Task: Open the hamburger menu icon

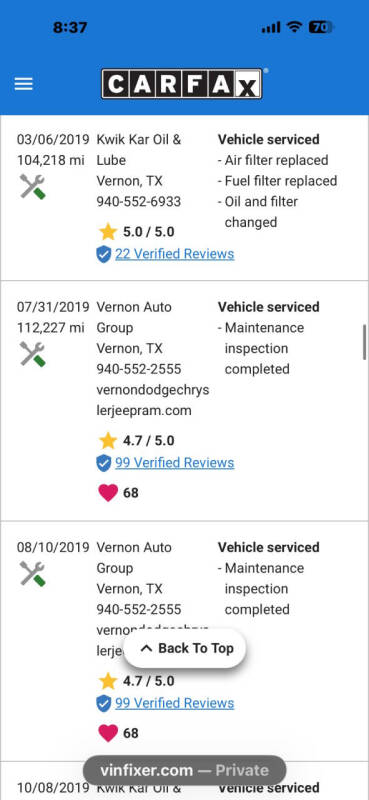Action: point(23,84)
